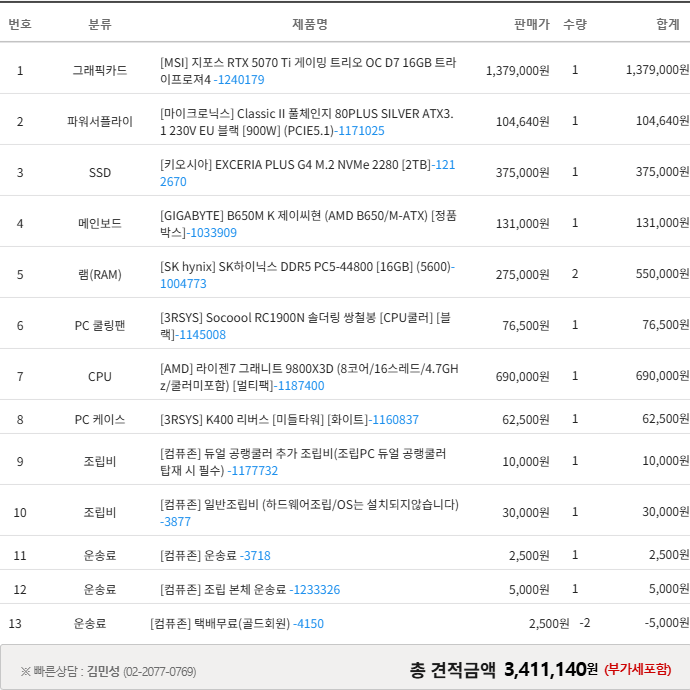
Task: Open the 운송료 item link 3718
Action: tap(256, 555)
